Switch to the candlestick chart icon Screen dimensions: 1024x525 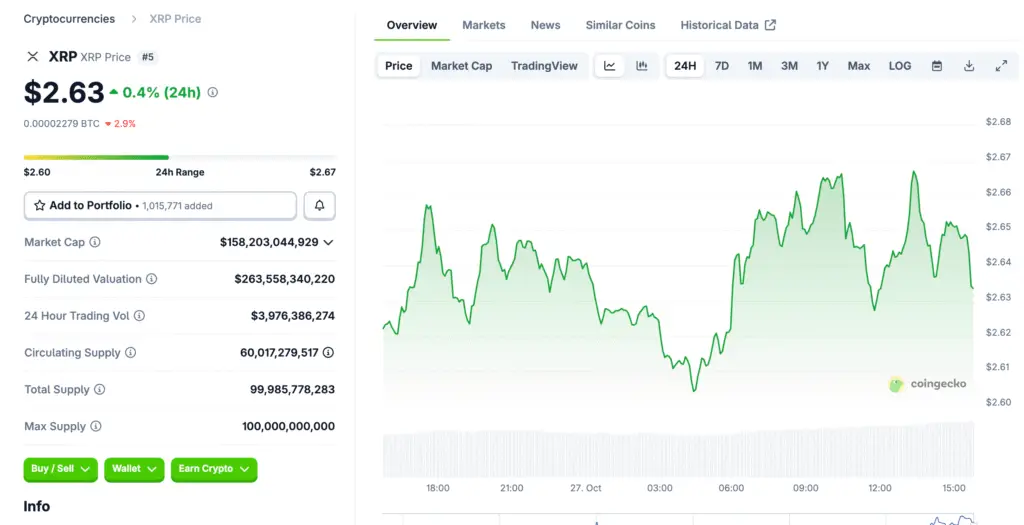(642, 66)
